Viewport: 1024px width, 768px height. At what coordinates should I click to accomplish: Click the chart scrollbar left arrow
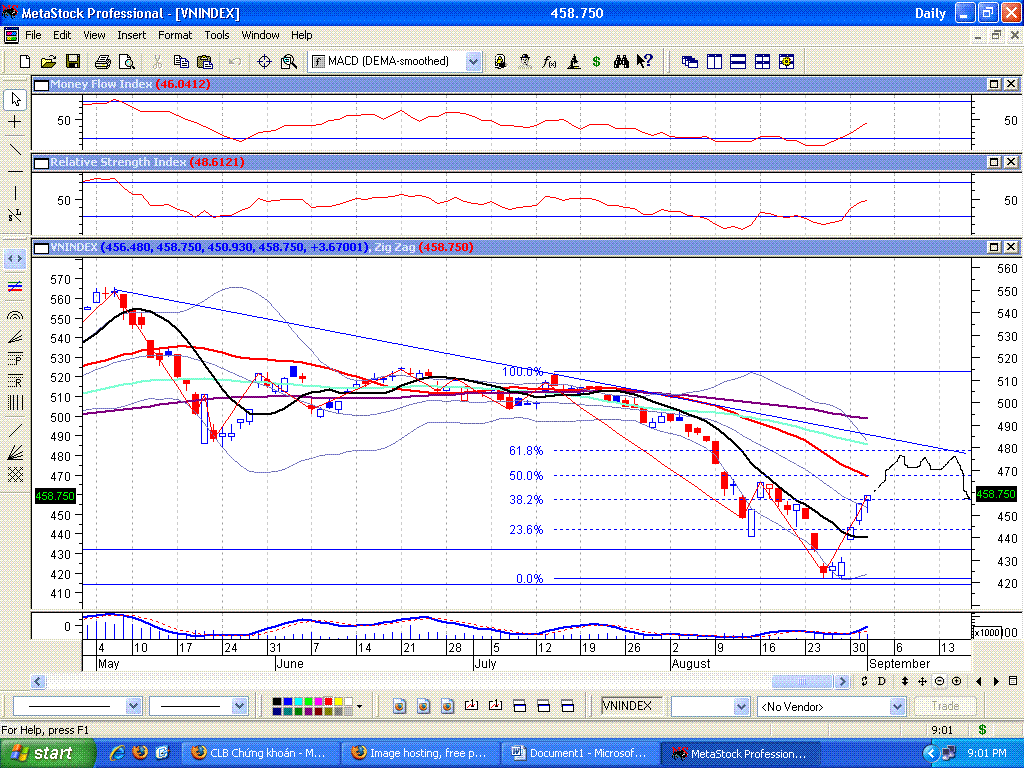[38, 681]
